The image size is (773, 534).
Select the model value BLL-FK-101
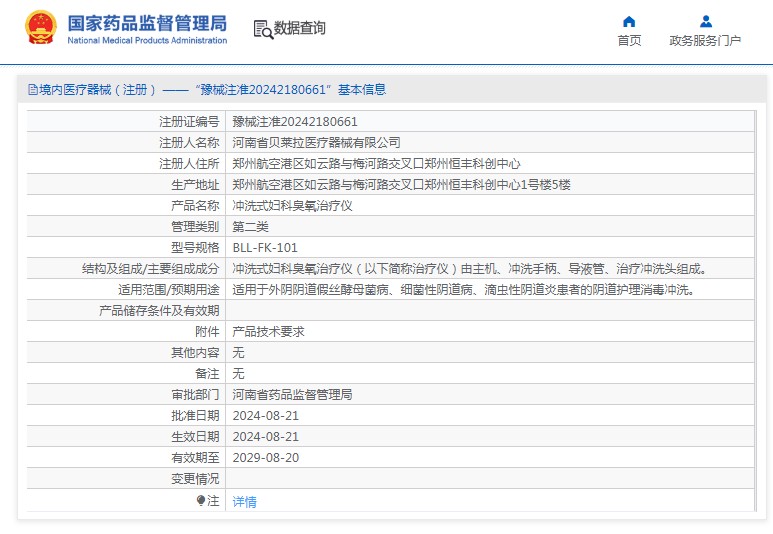point(265,247)
